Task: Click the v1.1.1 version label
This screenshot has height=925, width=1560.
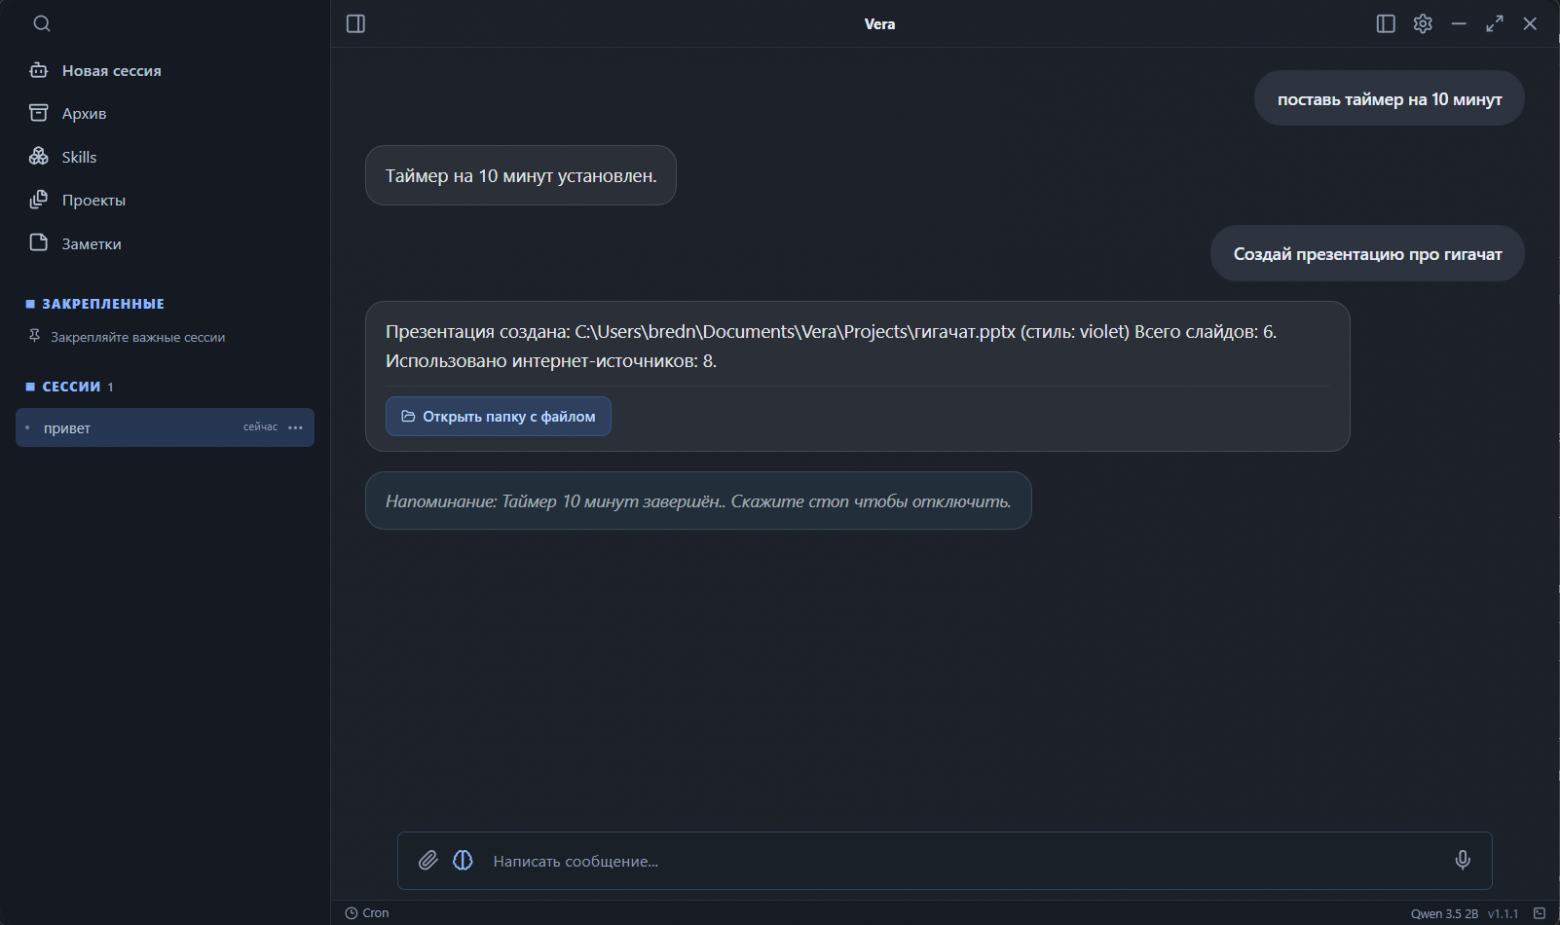Action: [x=1503, y=914]
